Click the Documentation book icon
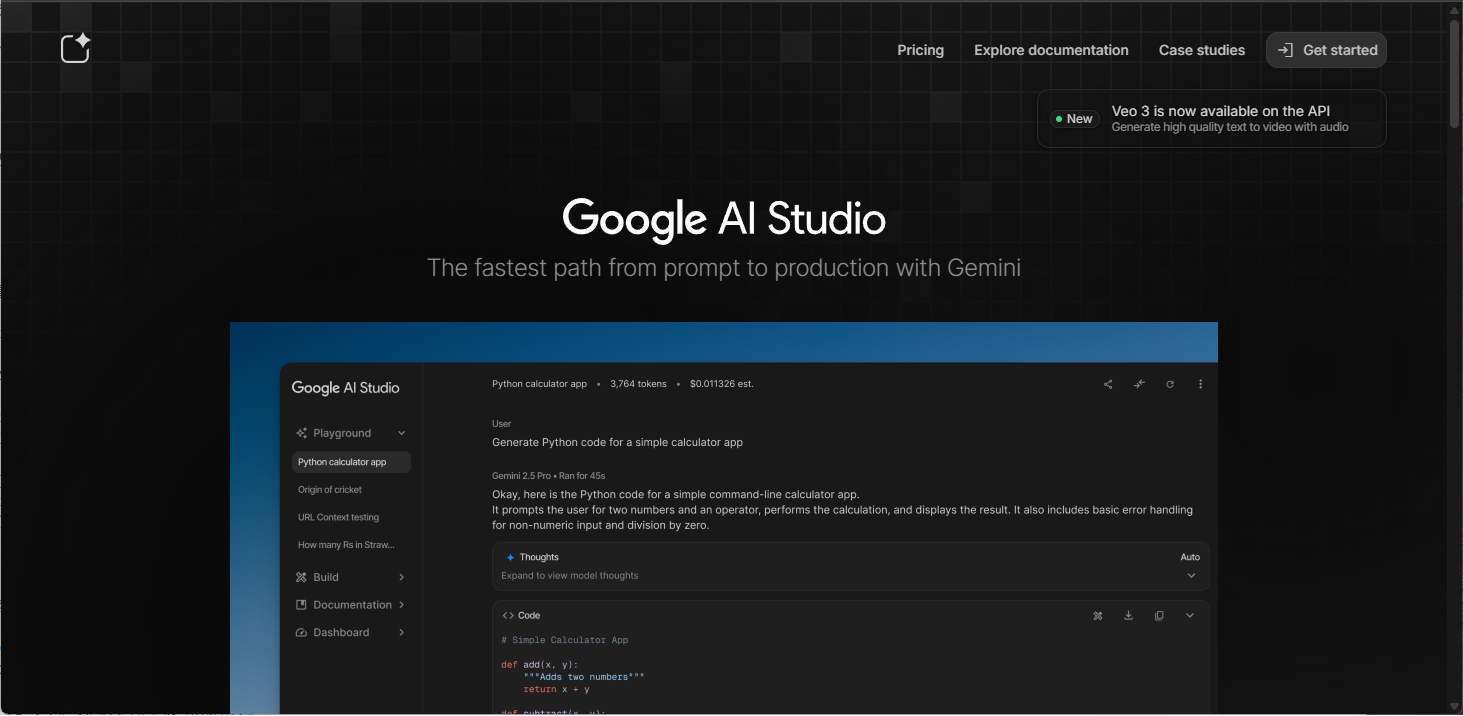The image size is (1463, 716). tap(302, 605)
